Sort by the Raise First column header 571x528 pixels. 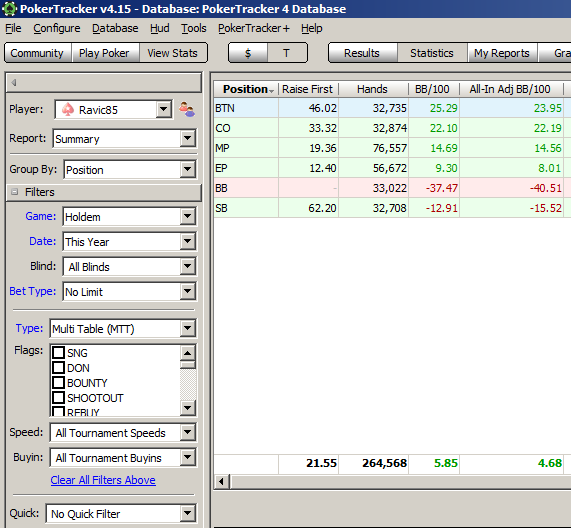308,89
